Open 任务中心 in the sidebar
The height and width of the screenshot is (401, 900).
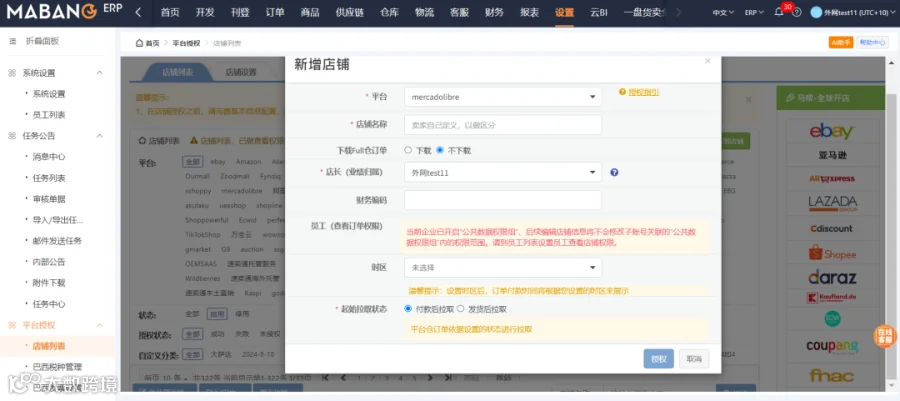(49, 304)
